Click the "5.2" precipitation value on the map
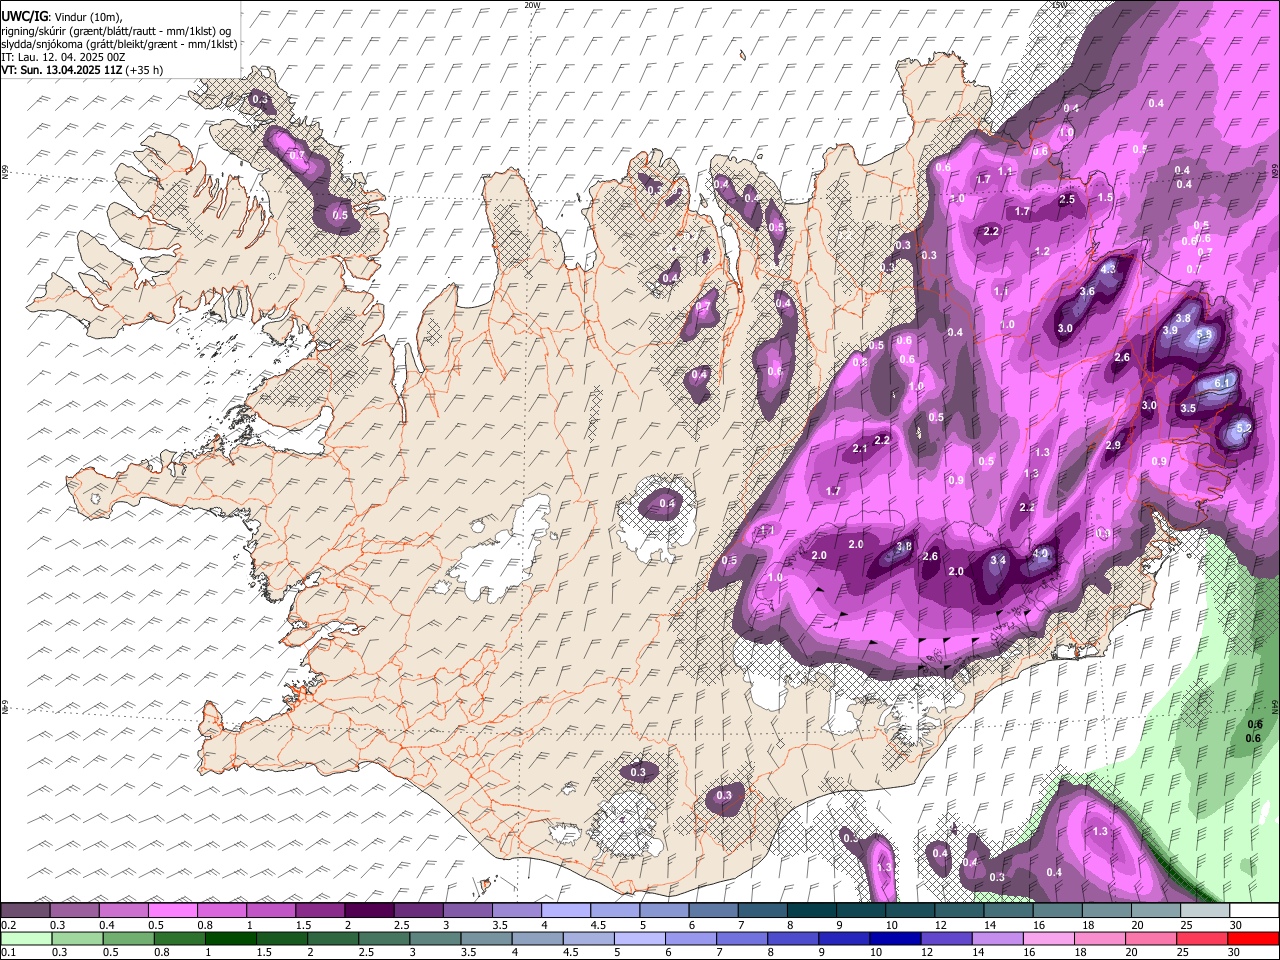 click(1244, 428)
